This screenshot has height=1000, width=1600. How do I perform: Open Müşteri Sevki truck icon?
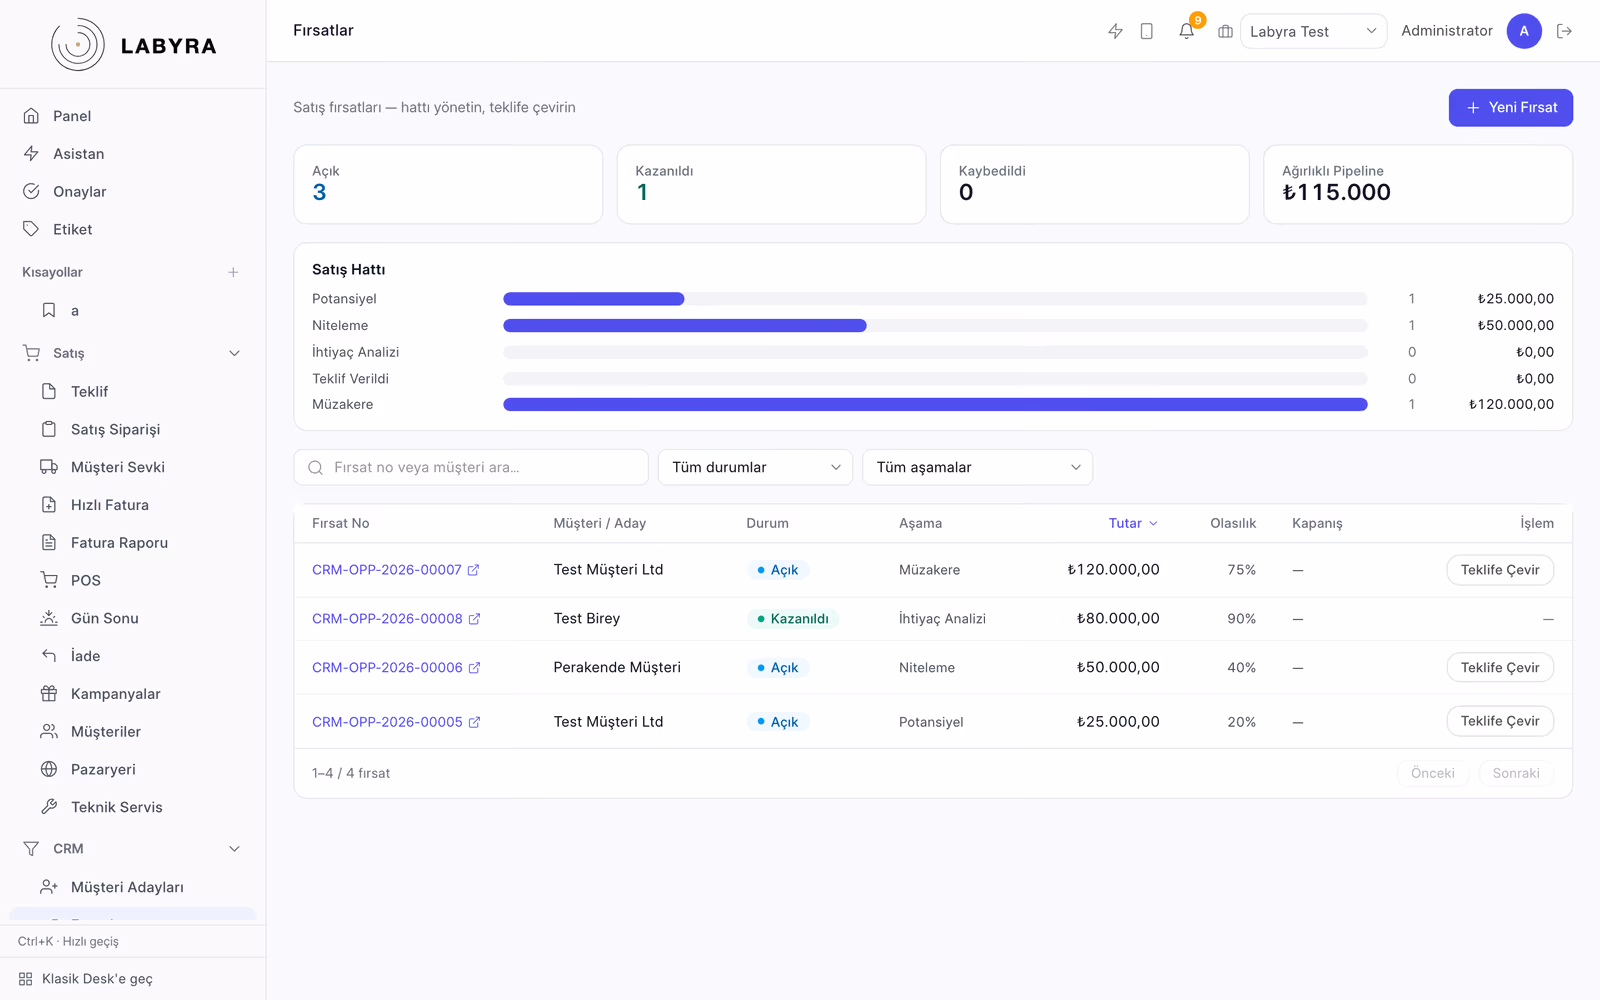point(48,467)
